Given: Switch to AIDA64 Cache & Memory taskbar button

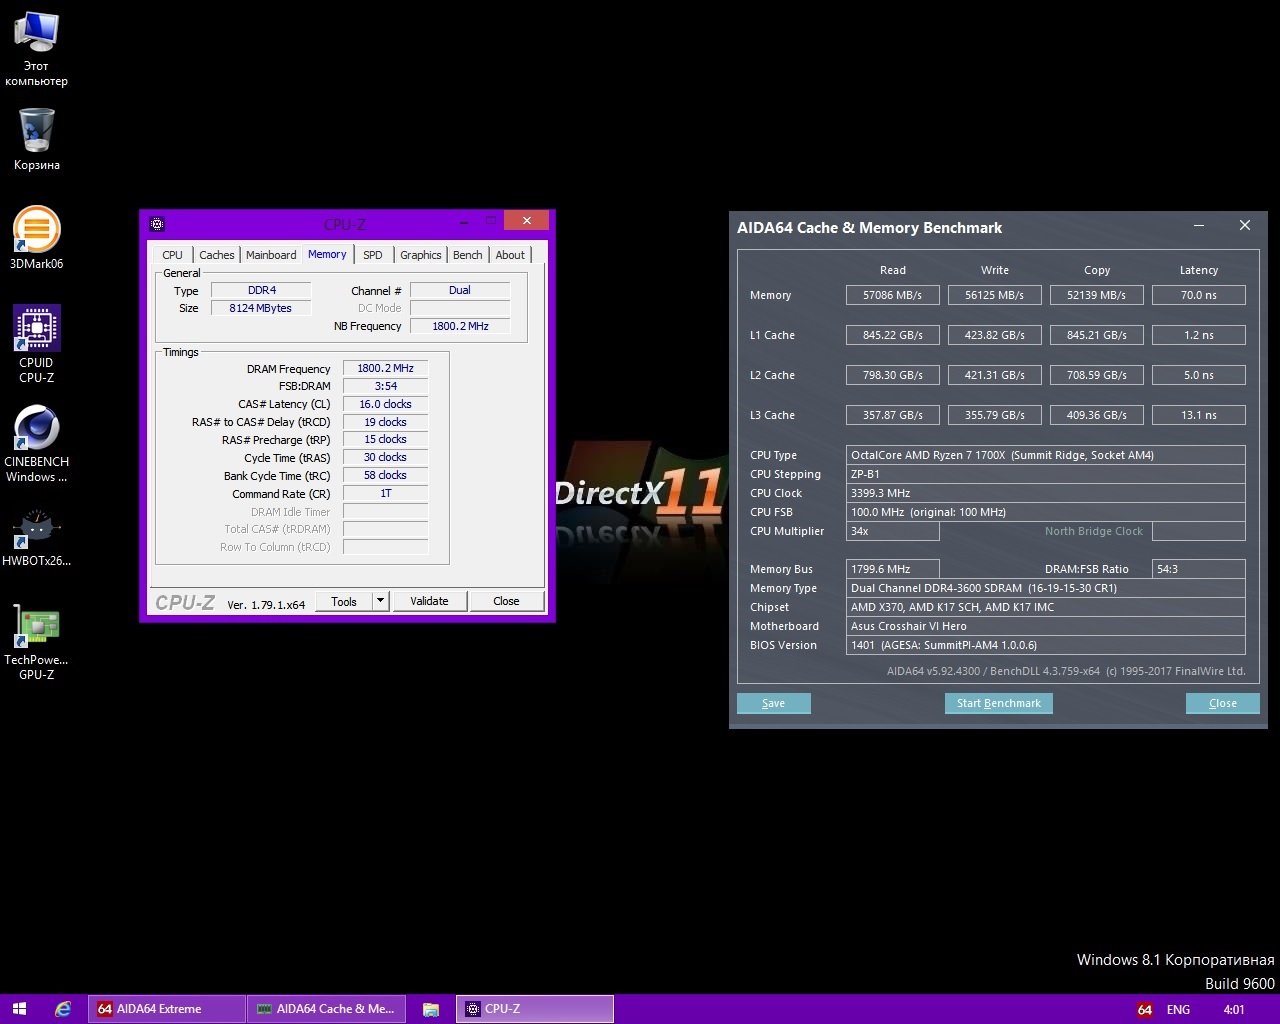Looking at the screenshot, I should [x=327, y=1009].
